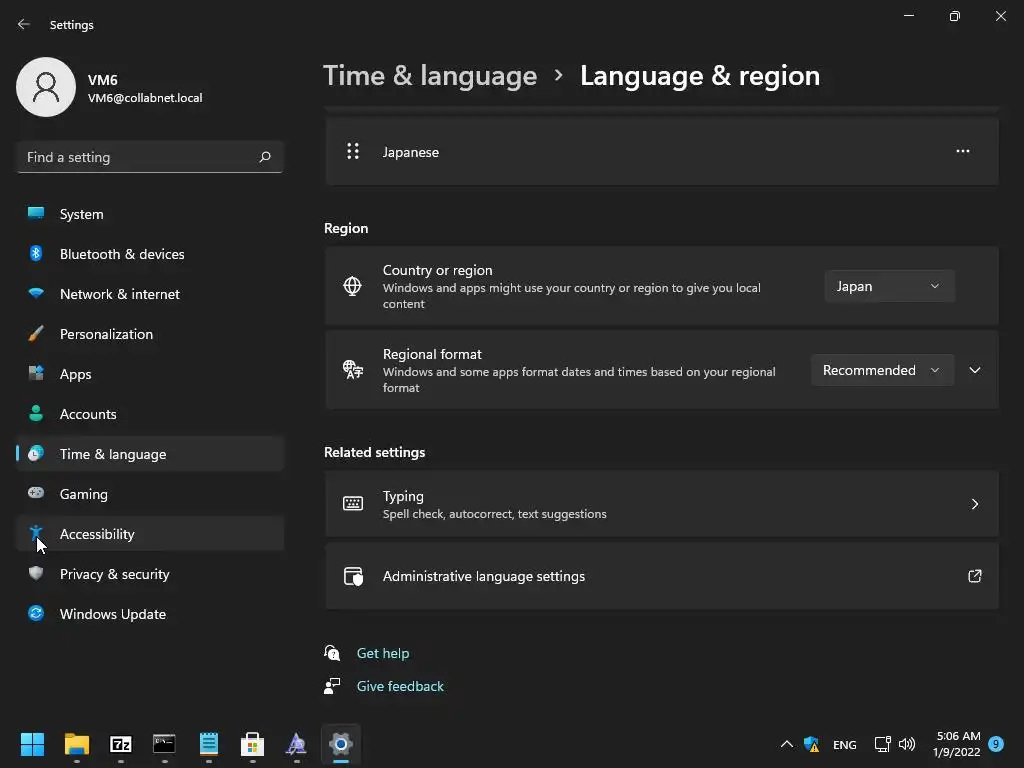Select the Japanese language row

[662, 152]
